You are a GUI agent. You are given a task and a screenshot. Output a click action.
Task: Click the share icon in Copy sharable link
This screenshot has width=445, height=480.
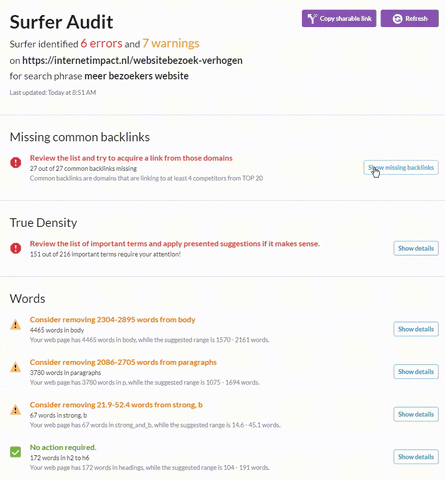click(312, 19)
